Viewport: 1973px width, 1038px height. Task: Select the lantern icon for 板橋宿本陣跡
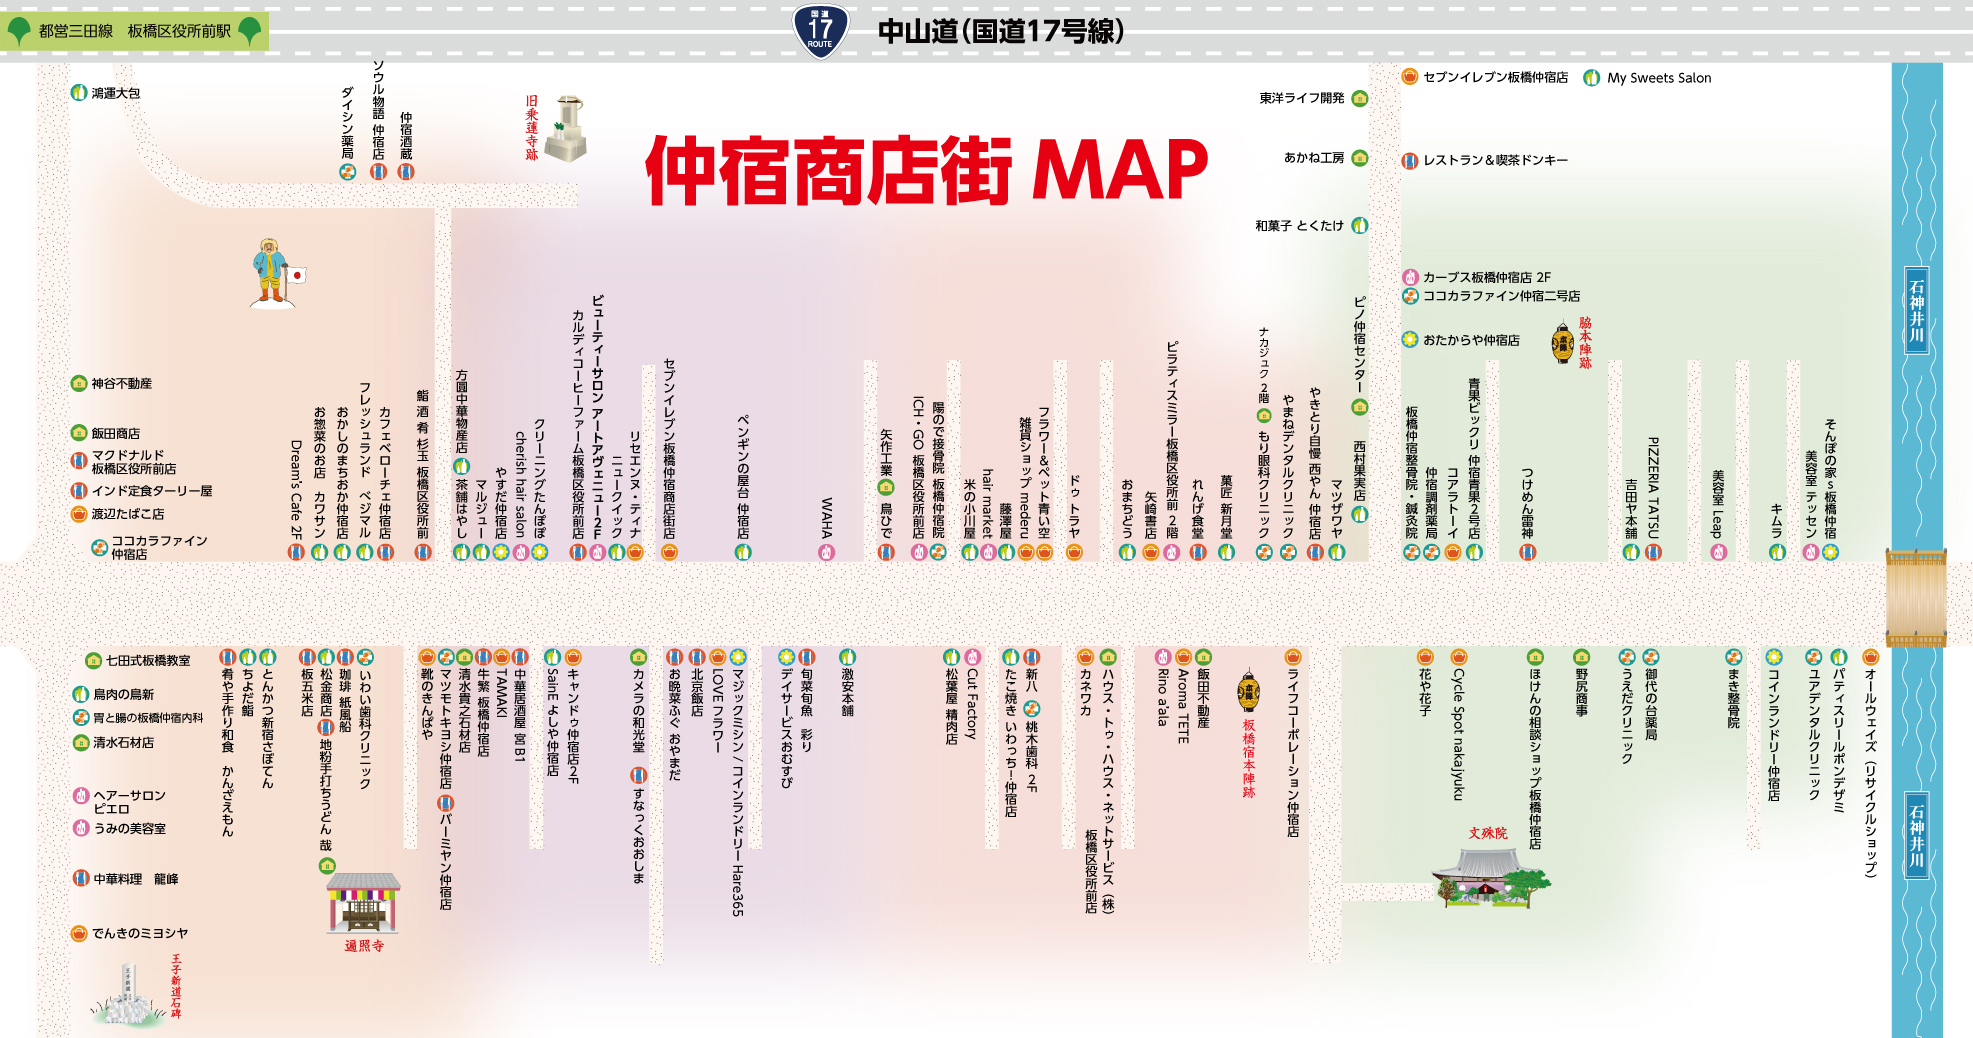tap(1248, 691)
